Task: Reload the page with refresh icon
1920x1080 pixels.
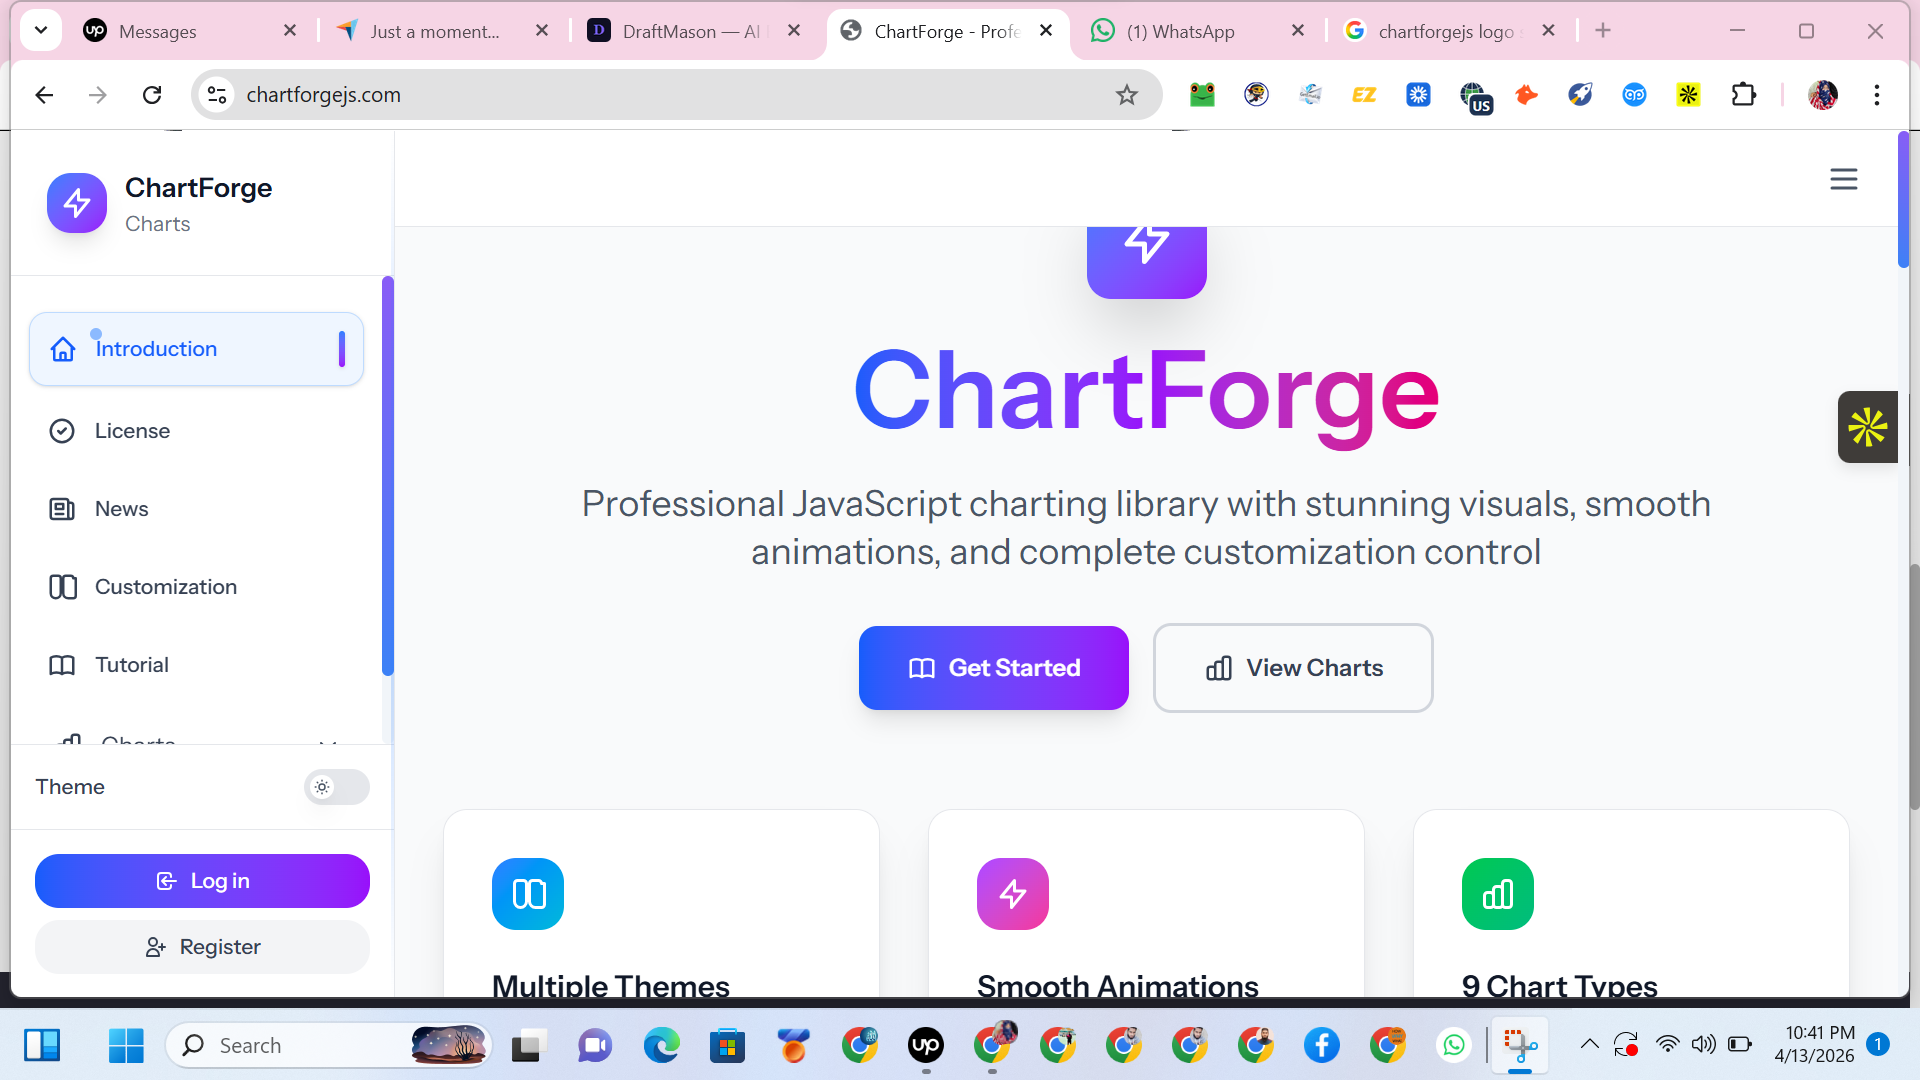Action: click(152, 95)
